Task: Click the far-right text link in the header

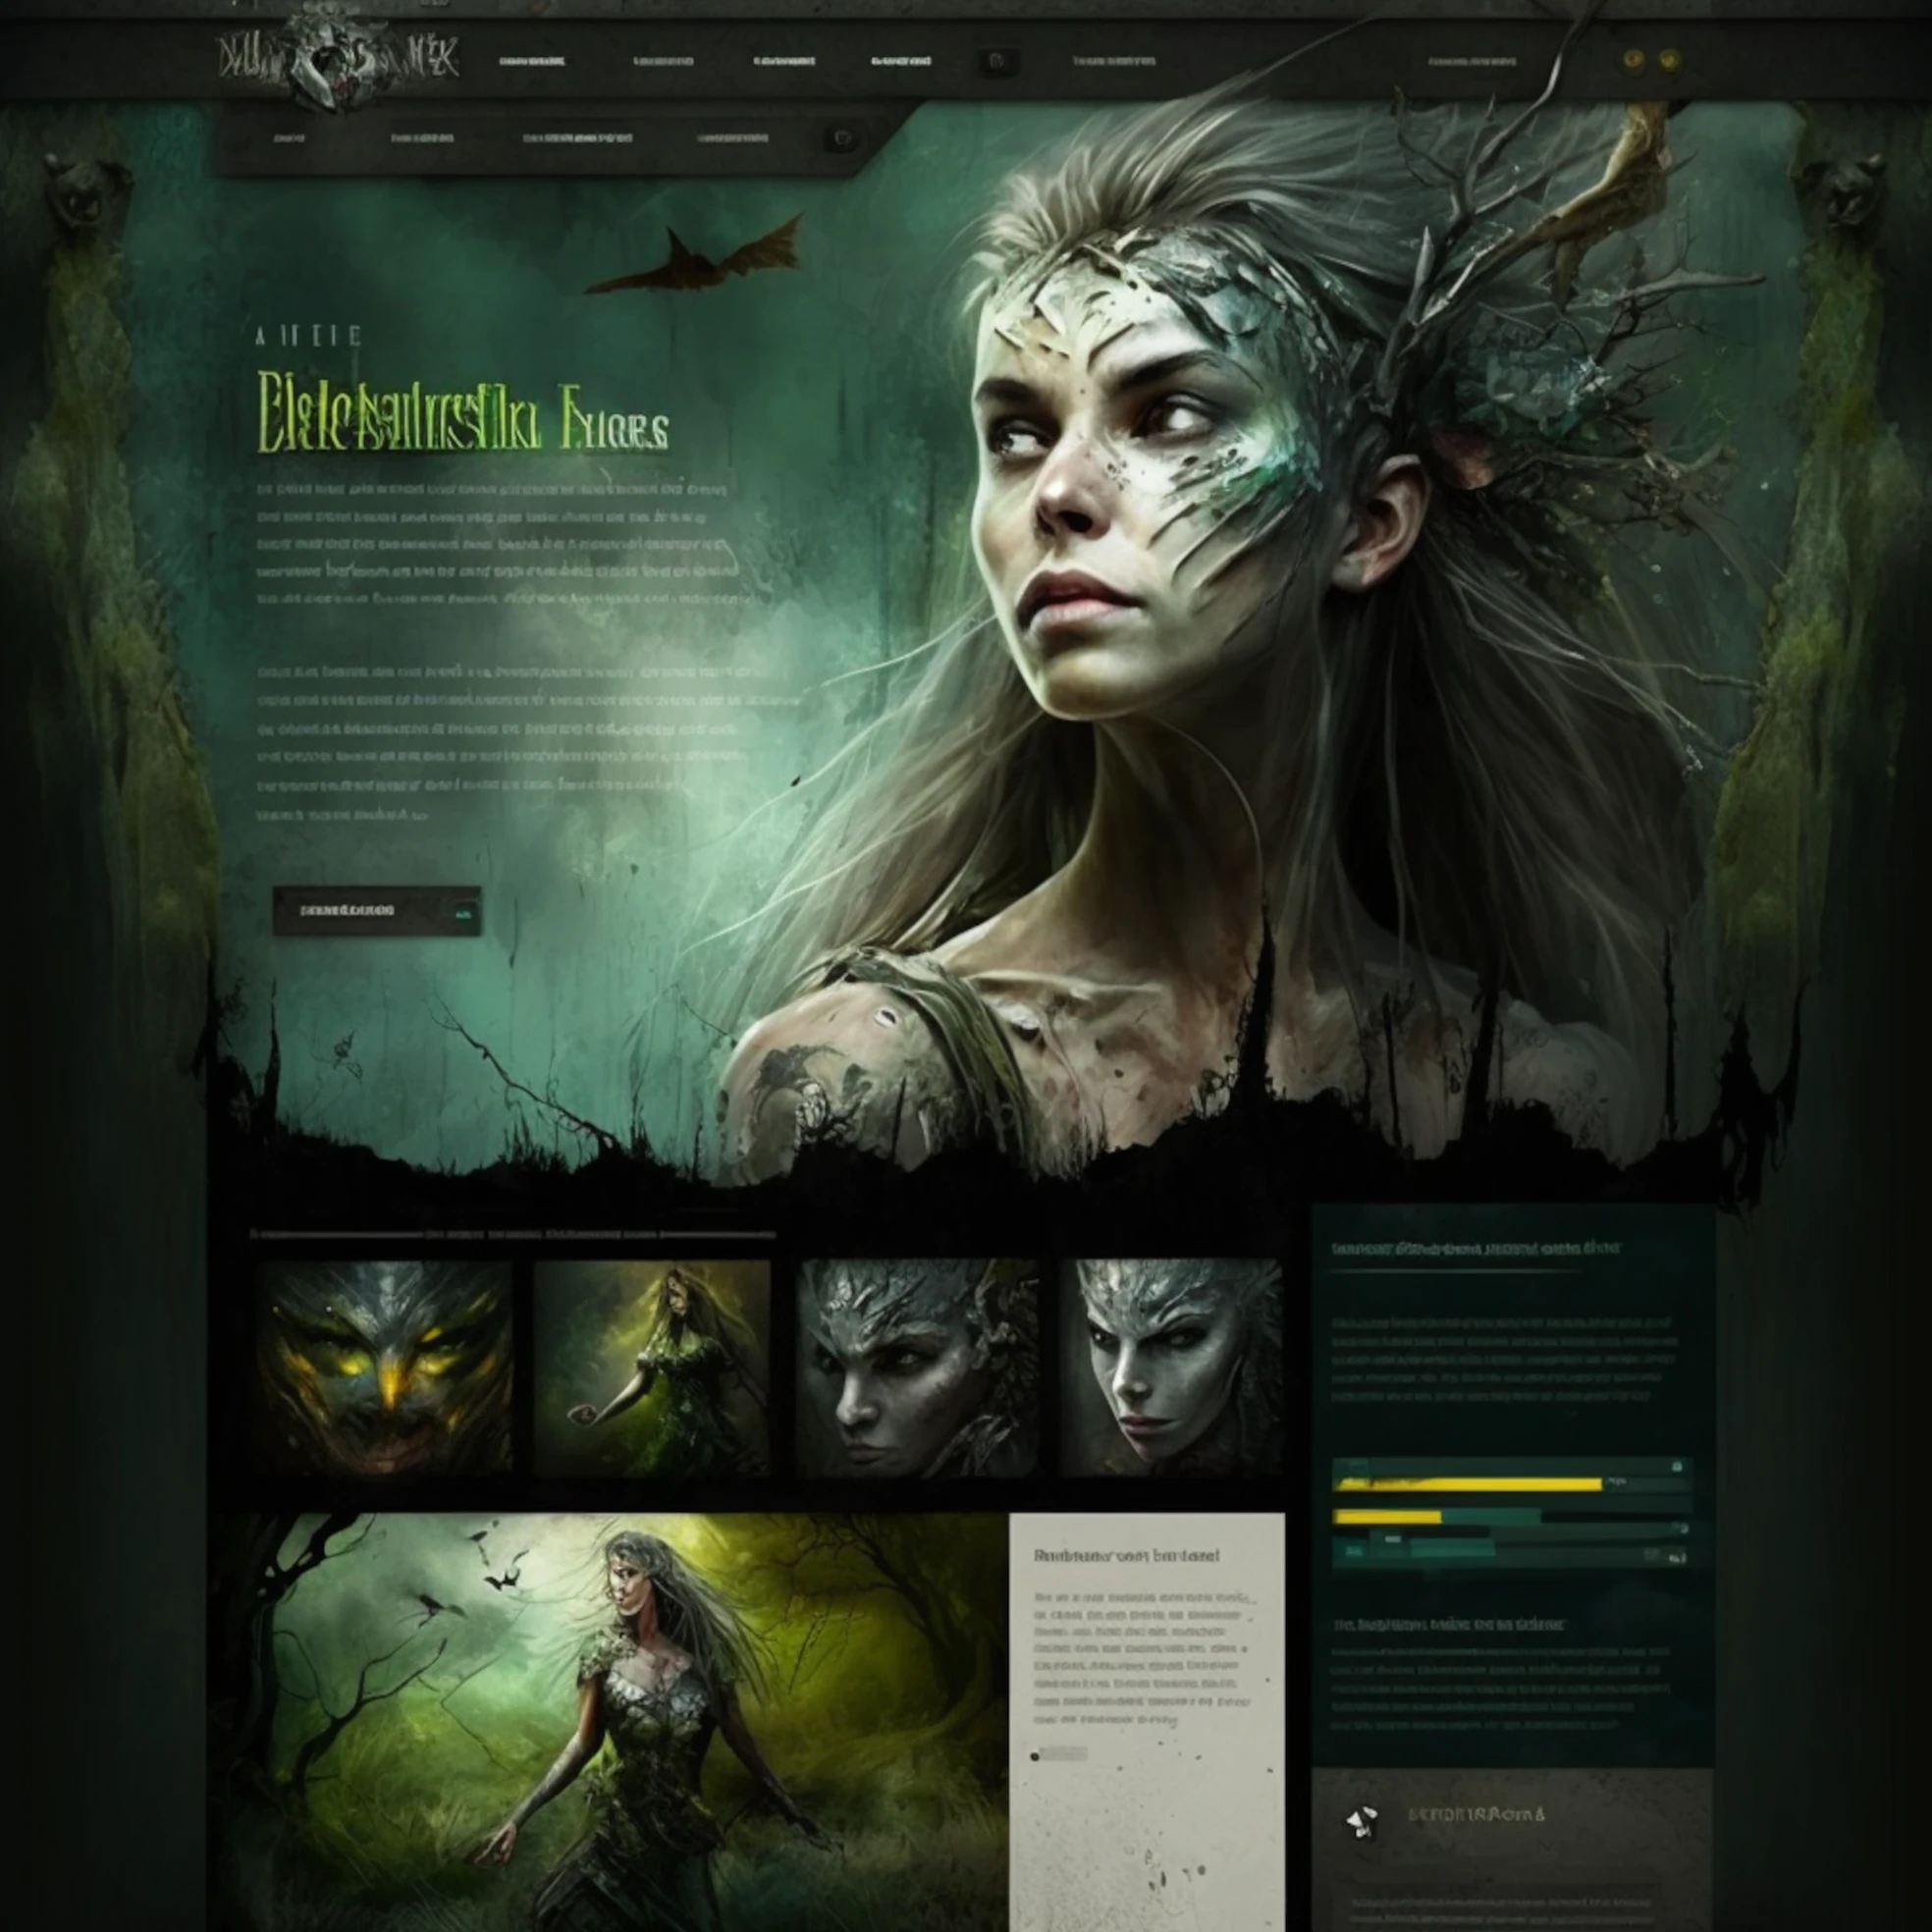Action: click(1471, 61)
